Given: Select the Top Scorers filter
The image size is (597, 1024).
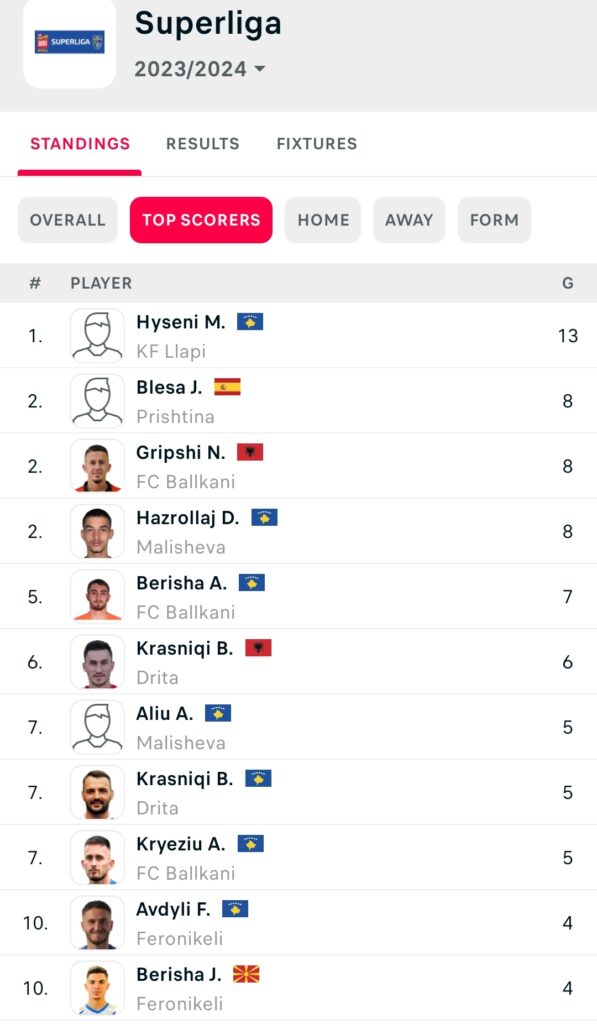Looking at the screenshot, I should pos(201,220).
